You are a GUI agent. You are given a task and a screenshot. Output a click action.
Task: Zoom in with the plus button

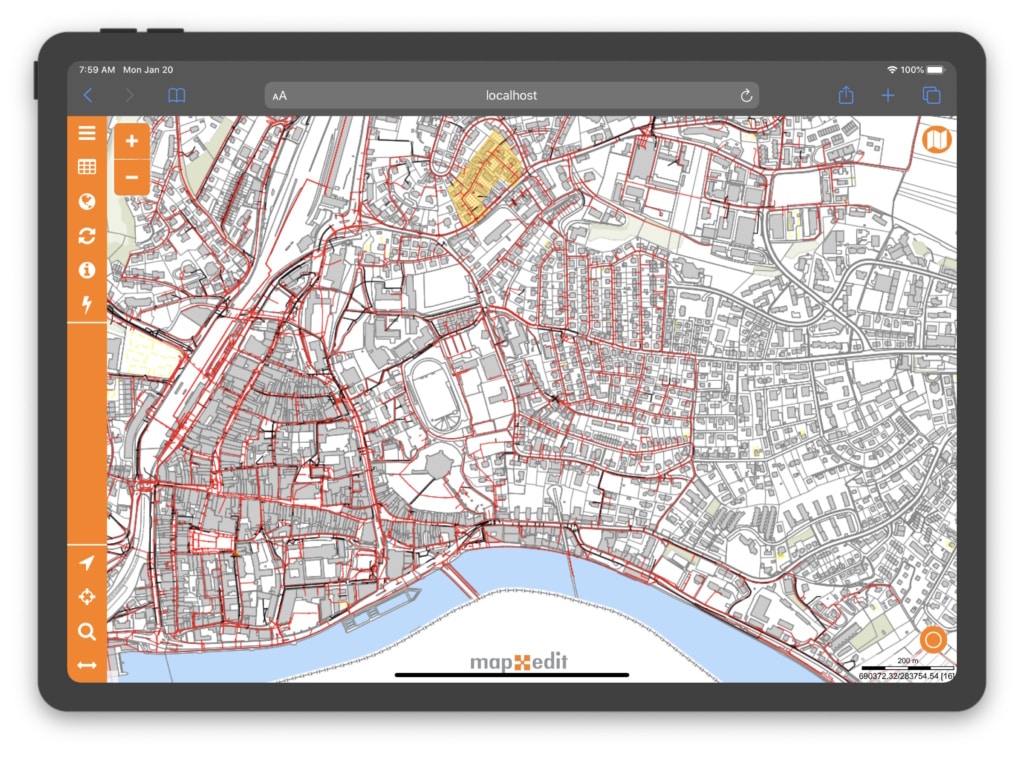(x=132, y=141)
